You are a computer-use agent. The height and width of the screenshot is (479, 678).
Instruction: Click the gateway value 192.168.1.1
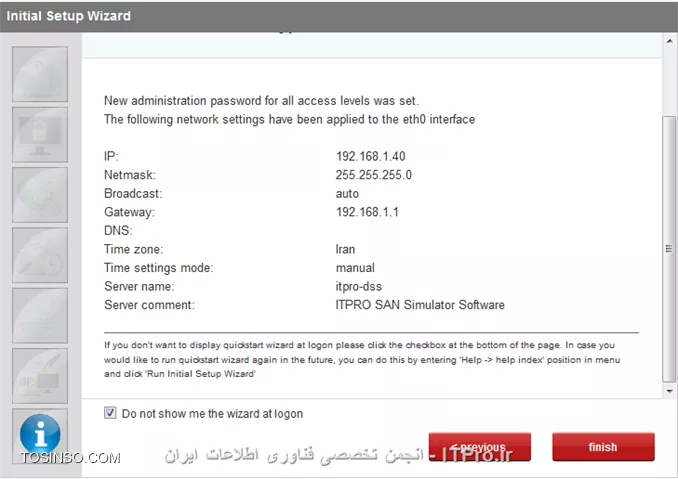(x=367, y=212)
